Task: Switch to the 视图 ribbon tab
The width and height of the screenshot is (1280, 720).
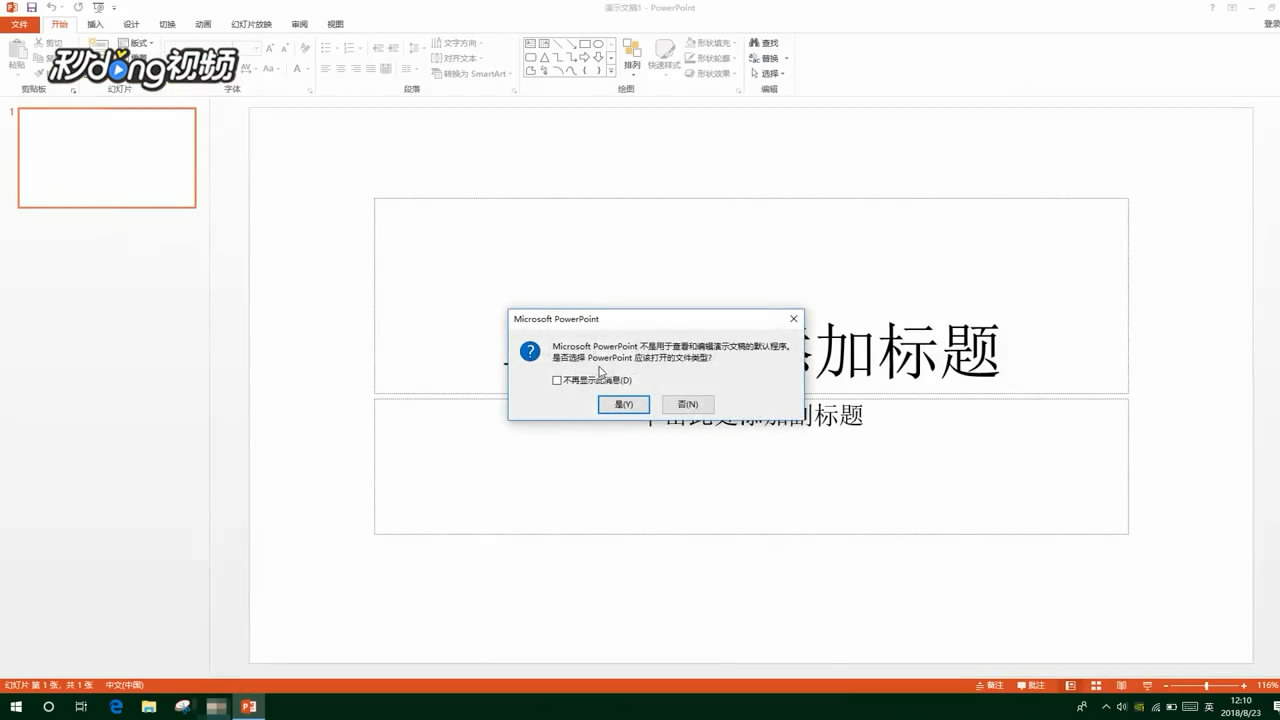Action: coord(335,24)
